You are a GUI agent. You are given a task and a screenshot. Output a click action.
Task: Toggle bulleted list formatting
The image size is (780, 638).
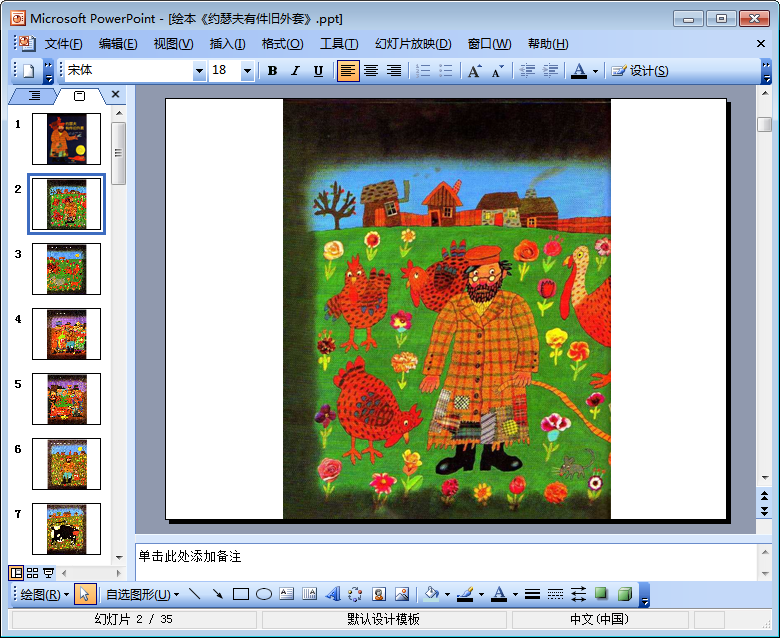[446, 71]
